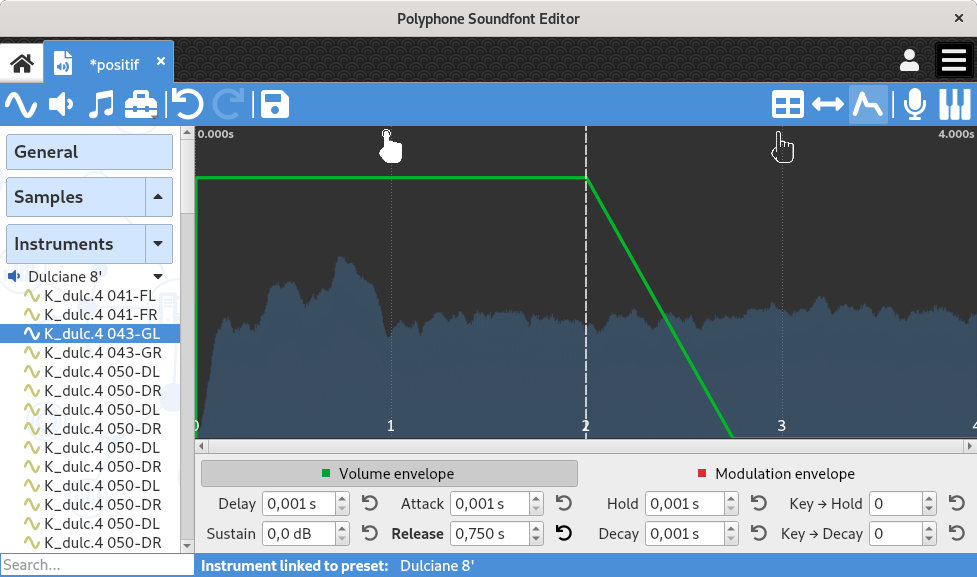Click the Delay value field
The height and width of the screenshot is (577, 977).
298,503
